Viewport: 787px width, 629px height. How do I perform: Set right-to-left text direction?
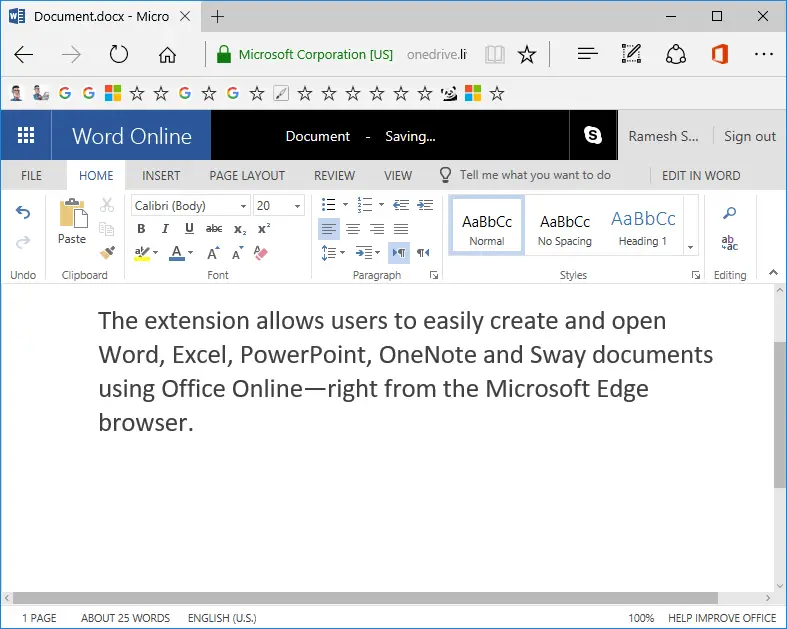click(x=423, y=253)
